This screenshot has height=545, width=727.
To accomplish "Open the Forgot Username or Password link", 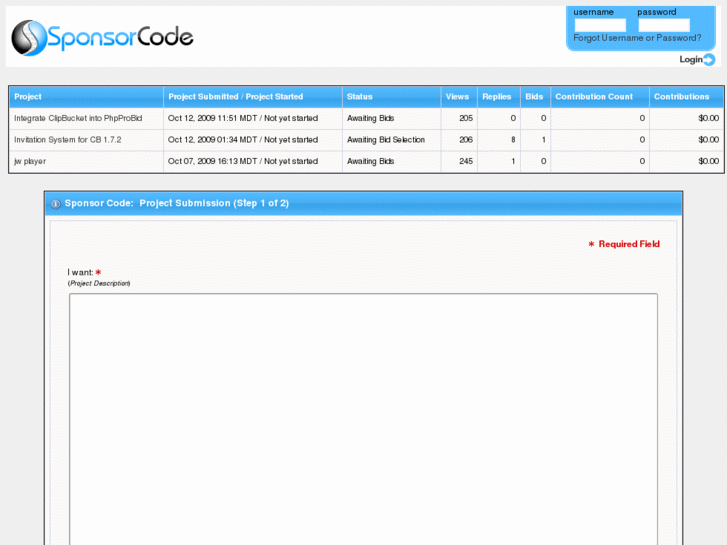I will coord(637,38).
